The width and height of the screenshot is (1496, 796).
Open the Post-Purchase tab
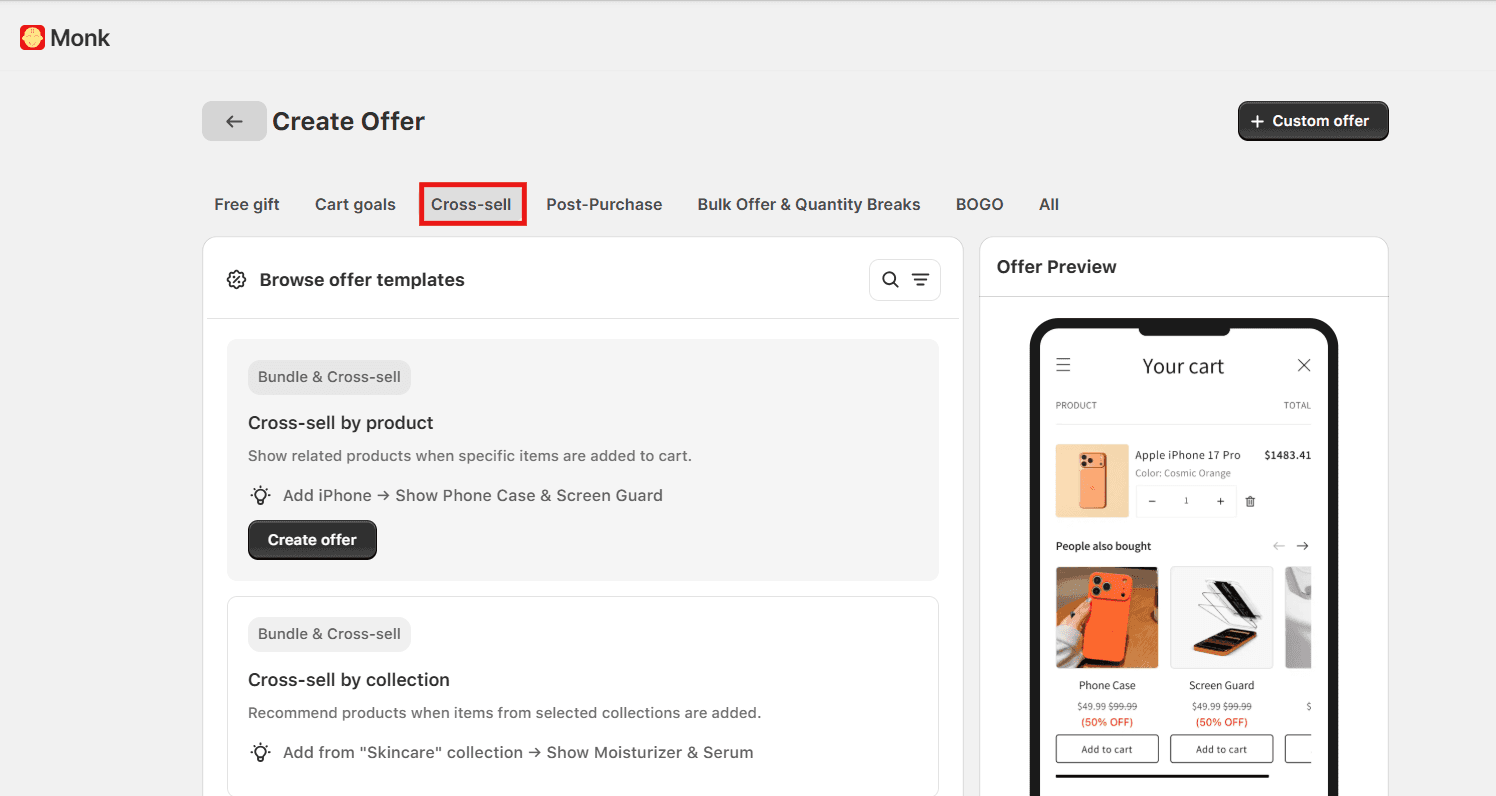tap(604, 204)
